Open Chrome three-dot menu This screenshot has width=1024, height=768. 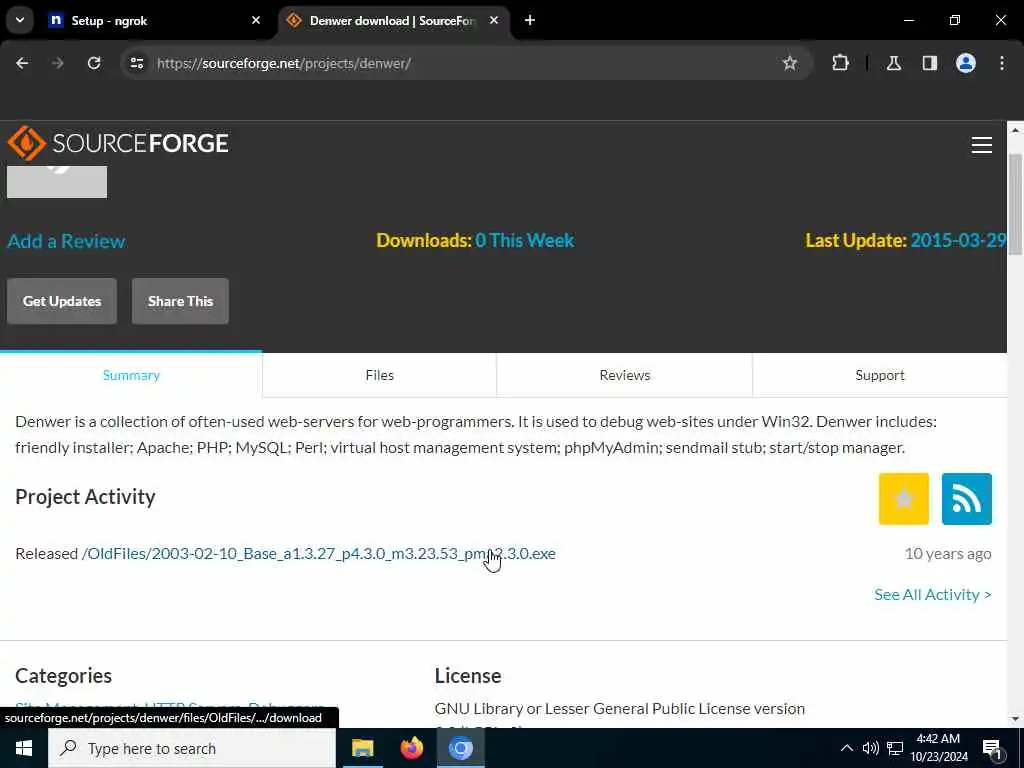coord(1002,63)
